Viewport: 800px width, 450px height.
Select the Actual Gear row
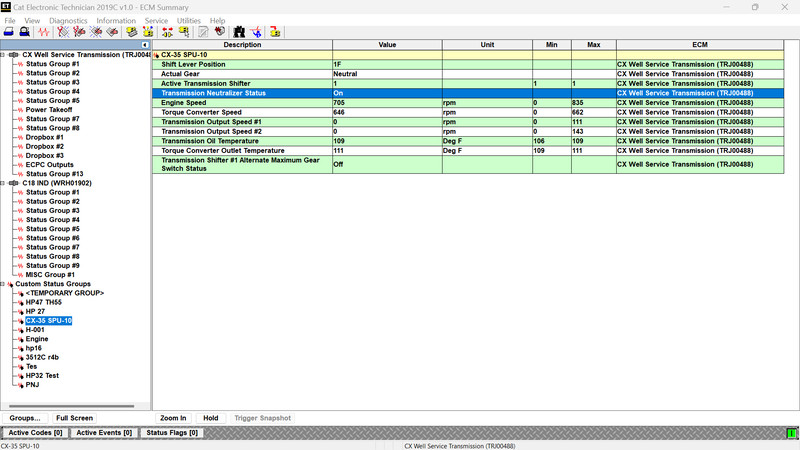pyautogui.click(x=468, y=74)
